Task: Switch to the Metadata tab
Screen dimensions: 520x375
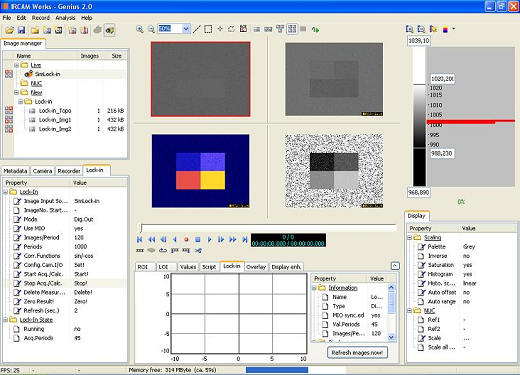Action: point(15,171)
